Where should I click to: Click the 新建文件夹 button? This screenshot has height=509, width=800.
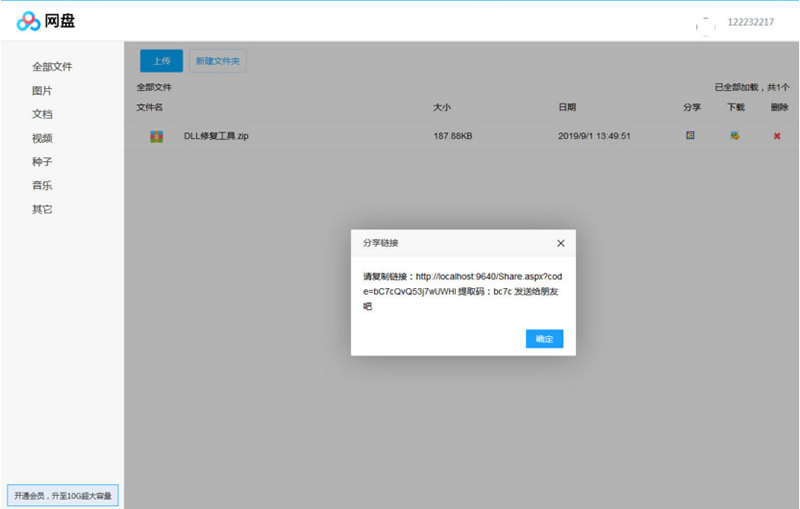218,61
